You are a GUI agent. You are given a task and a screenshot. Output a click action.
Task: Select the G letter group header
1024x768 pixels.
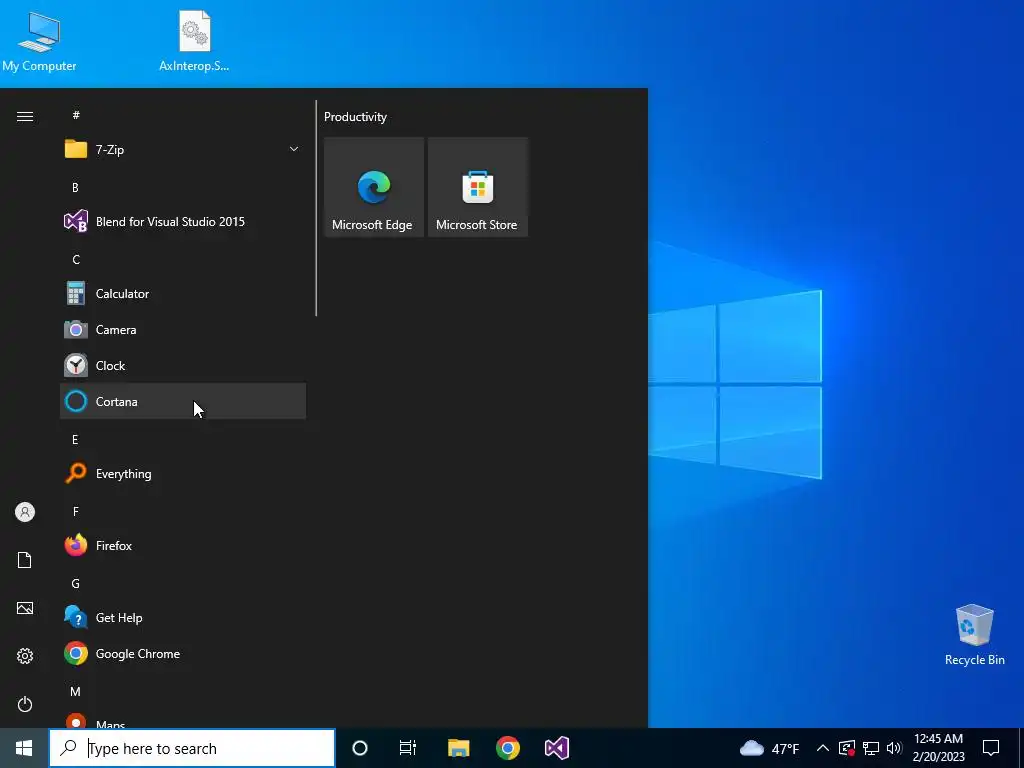(76, 584)
